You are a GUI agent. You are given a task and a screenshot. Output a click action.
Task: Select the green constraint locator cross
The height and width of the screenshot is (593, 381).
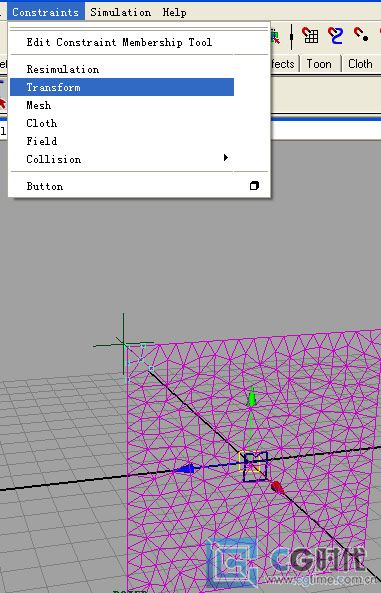[x=123, y=344]
